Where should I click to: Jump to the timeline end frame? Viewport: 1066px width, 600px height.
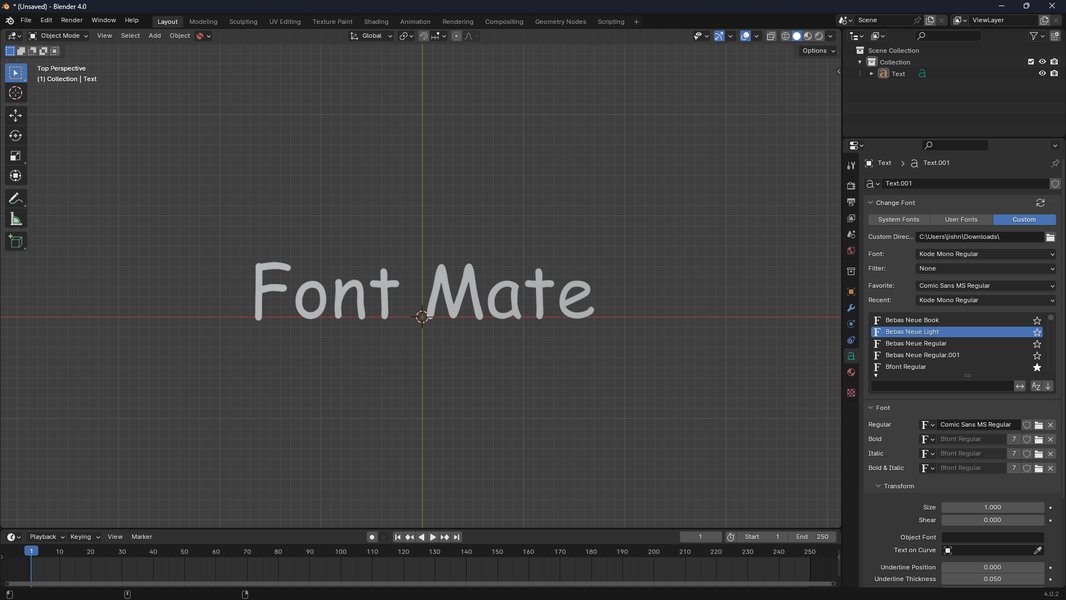457,537
